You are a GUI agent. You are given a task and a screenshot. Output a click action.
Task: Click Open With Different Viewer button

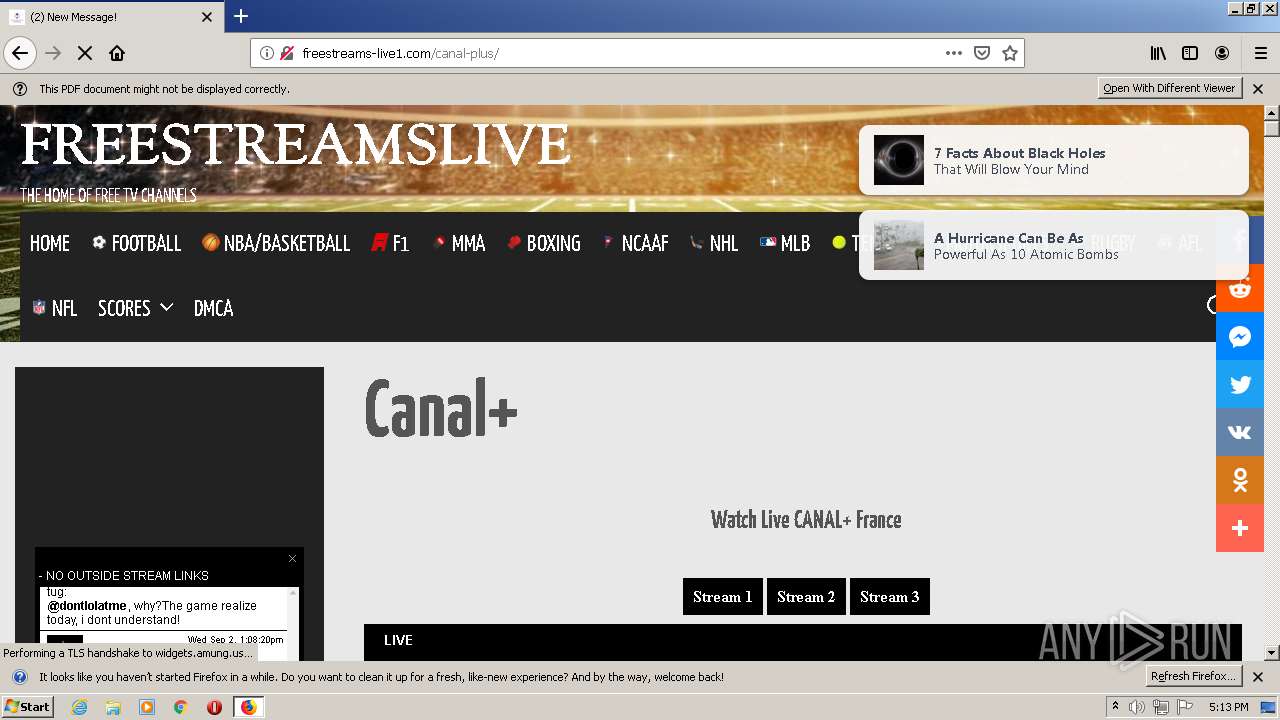(x=1169, y=88)
